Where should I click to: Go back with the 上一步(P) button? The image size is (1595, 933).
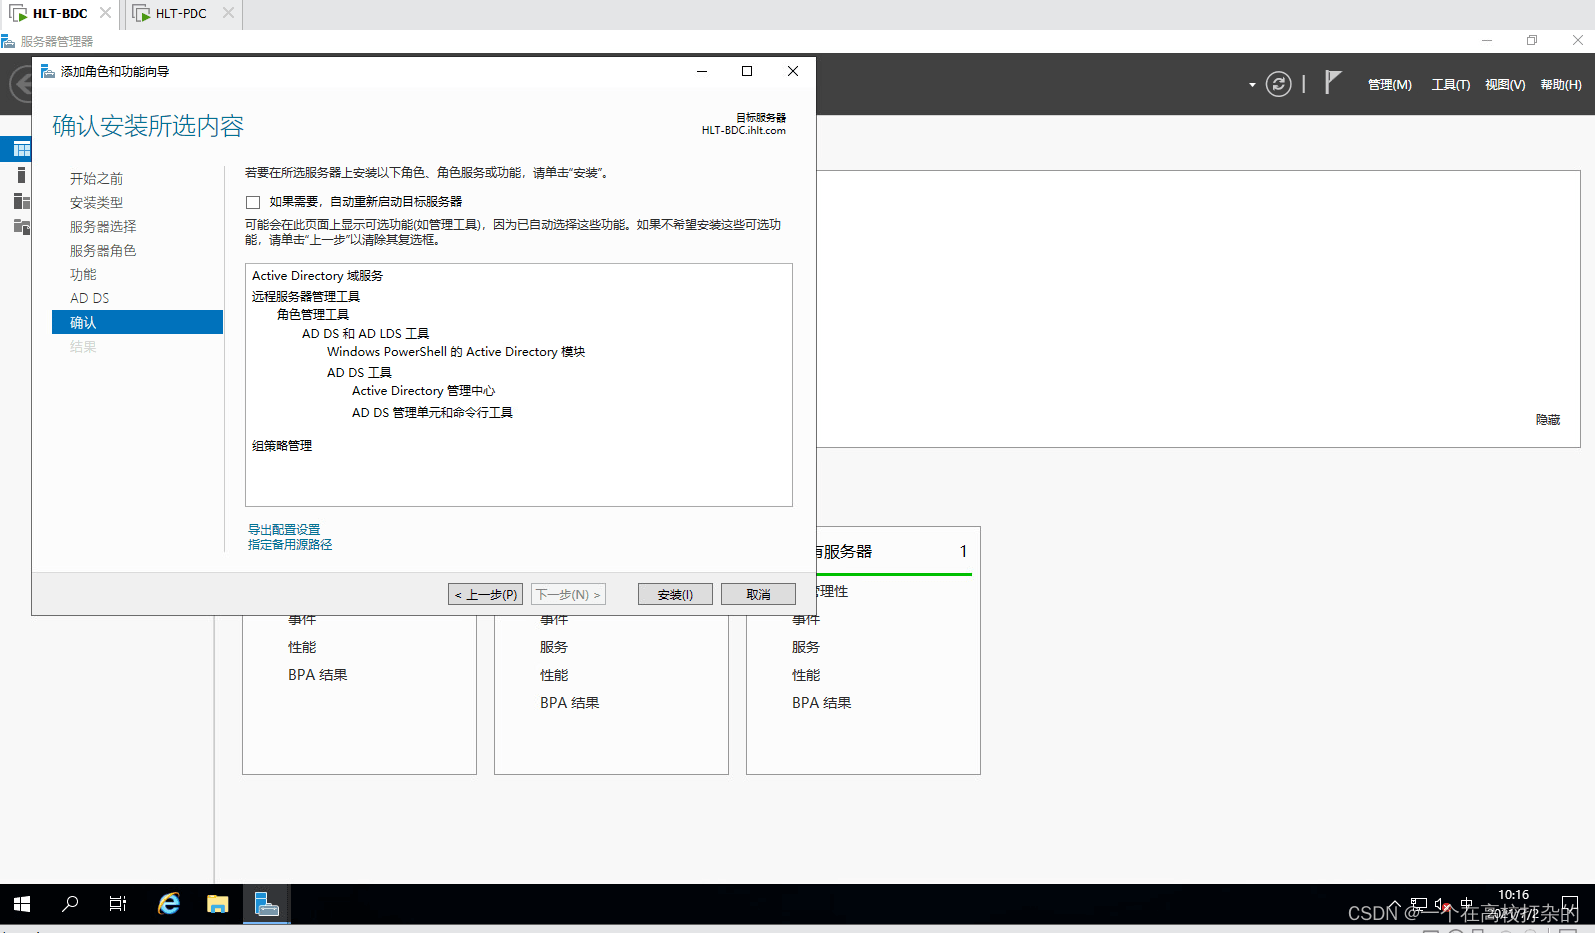tap(486, 594)
